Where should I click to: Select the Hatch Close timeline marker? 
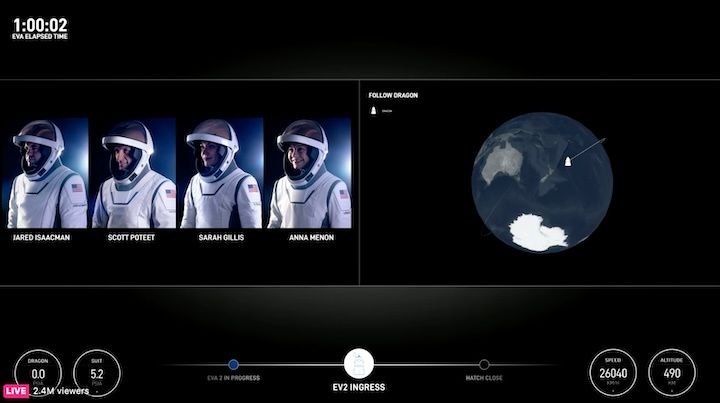point(484,365)
